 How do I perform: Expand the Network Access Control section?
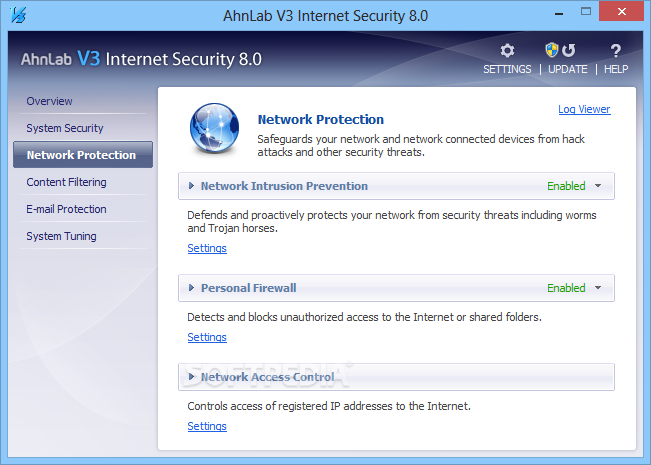point(191,377)
